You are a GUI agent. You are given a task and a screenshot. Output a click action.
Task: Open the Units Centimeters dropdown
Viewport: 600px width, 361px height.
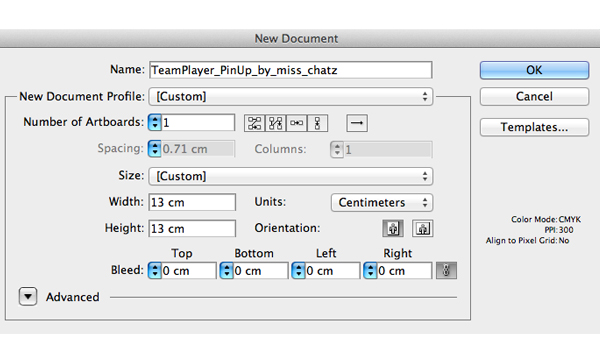click(x=382, y=203)
